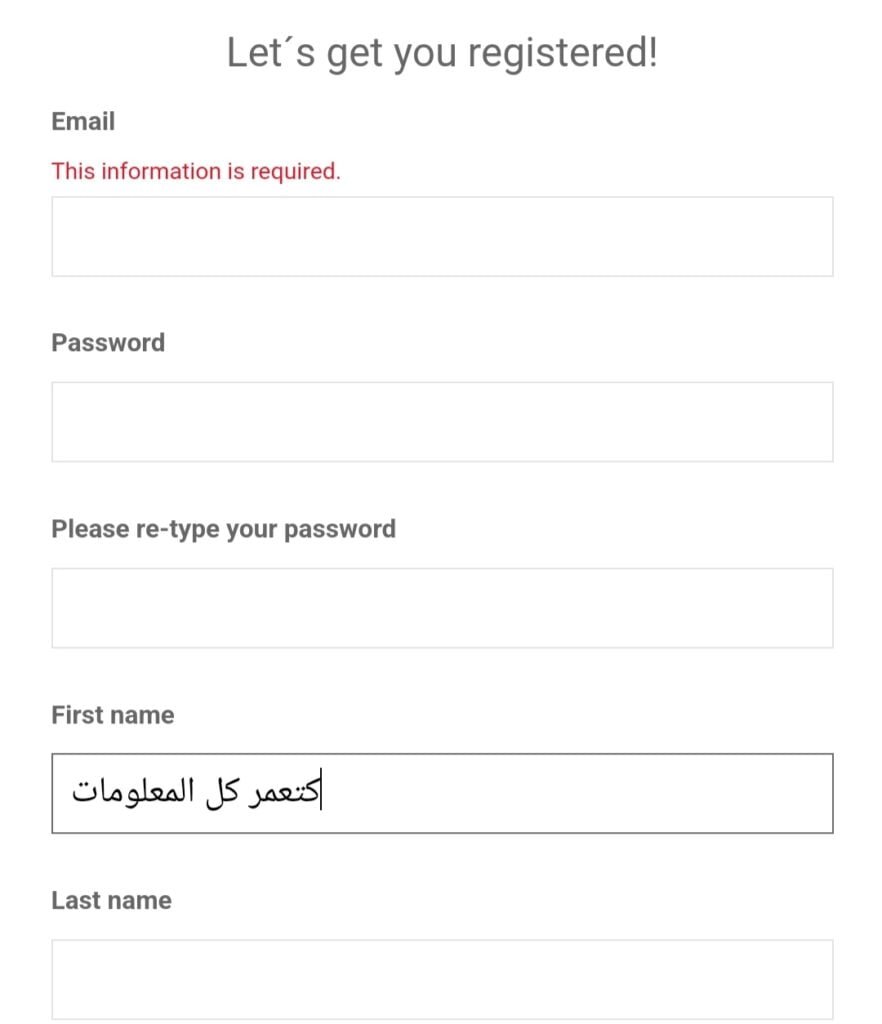The height and width of the screenshot is (1024, 882).
Task: Select the re-type password field
Action: click(442, 608)
